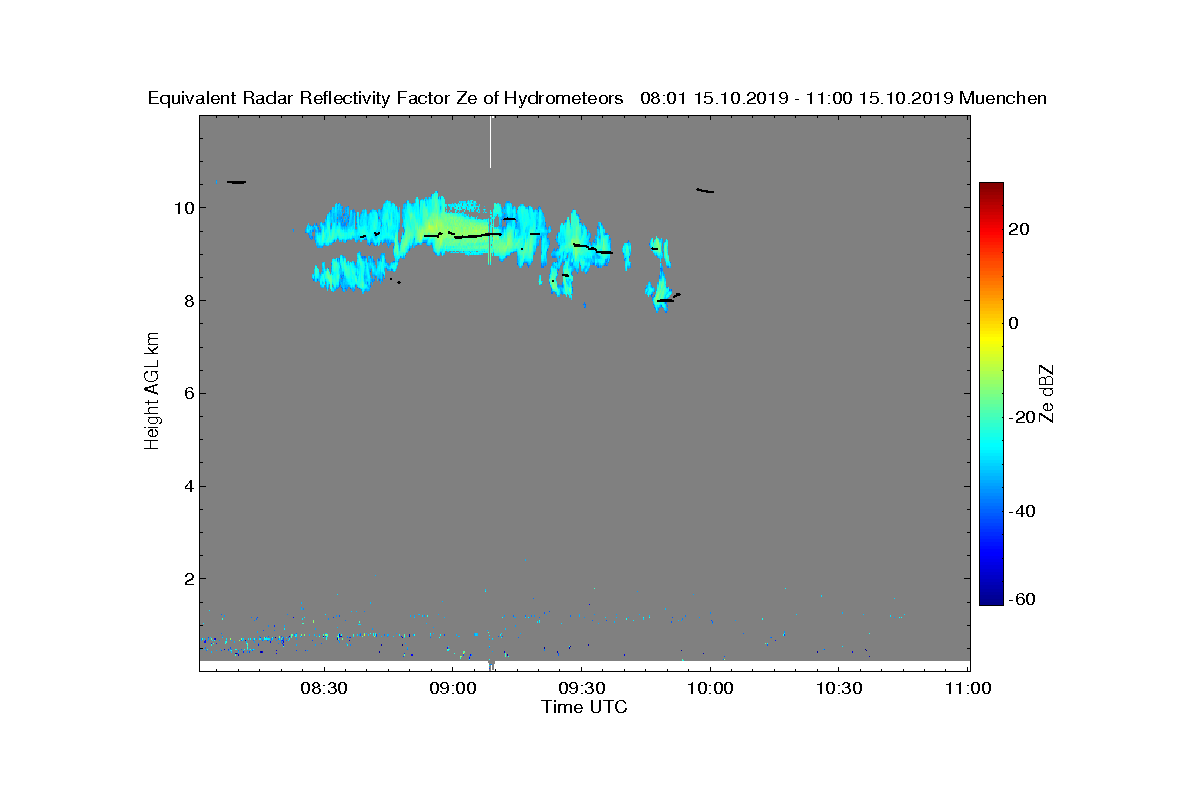The width and height of the screenshot is (1200, 800).
Task: Click the colorbar tick label 20
Action: coord(1021,229)
